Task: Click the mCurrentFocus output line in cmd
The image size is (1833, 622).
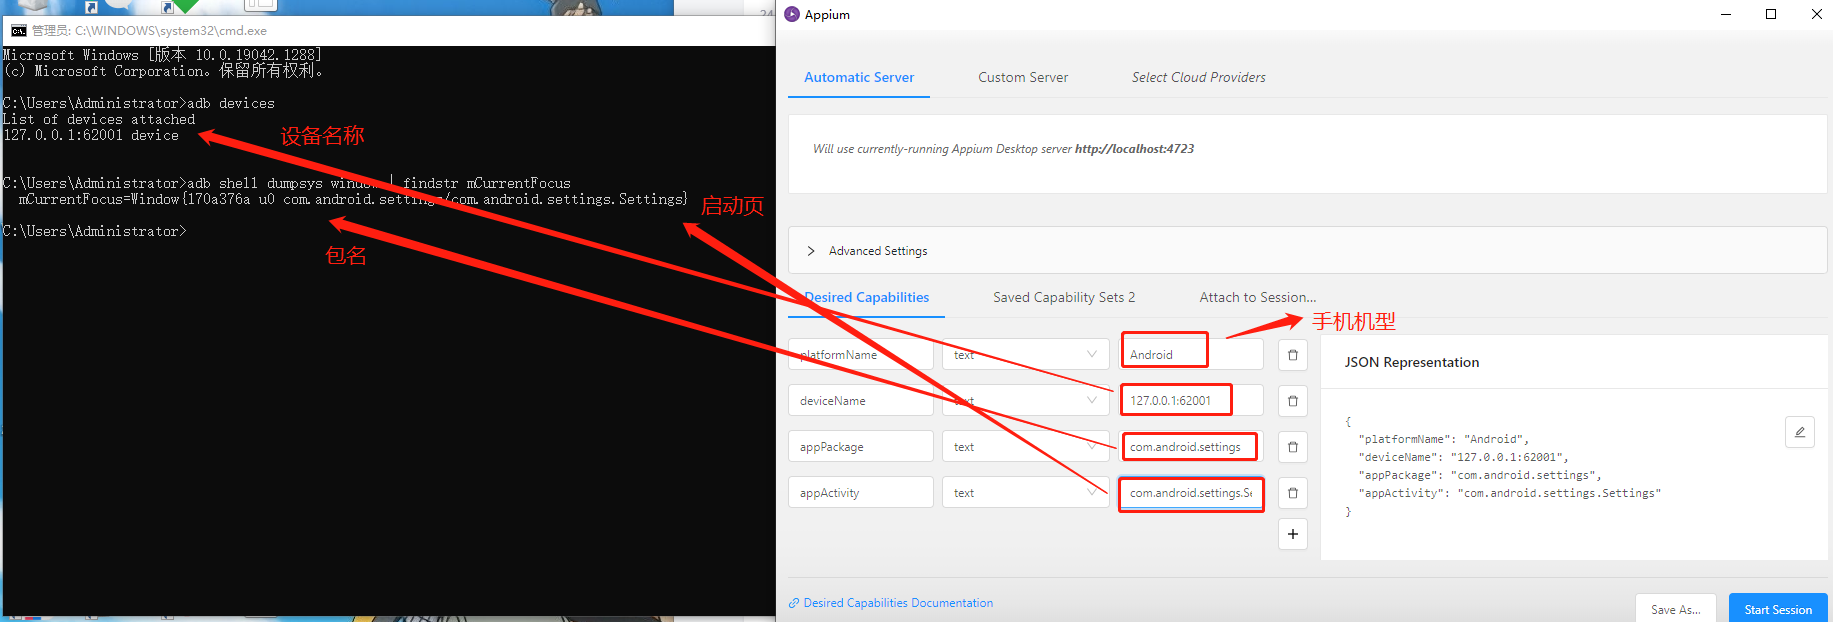Action: pyautogui.click(x=353, y=199)
